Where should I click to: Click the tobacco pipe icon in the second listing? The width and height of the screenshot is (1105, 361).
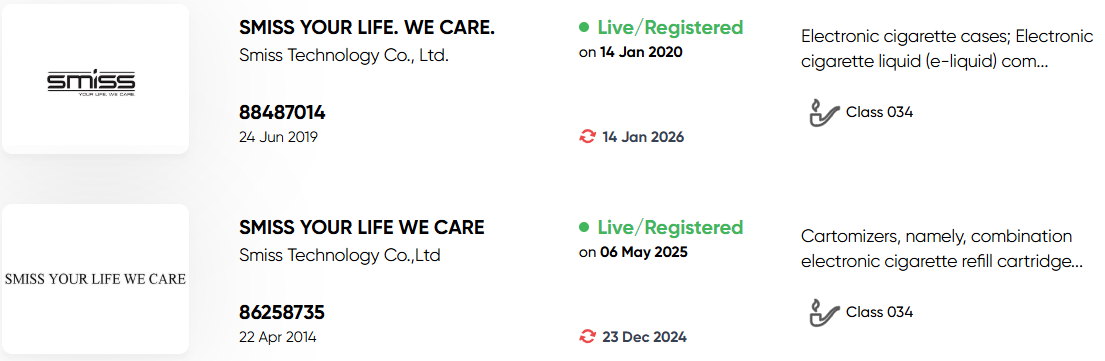coord(824,312)
